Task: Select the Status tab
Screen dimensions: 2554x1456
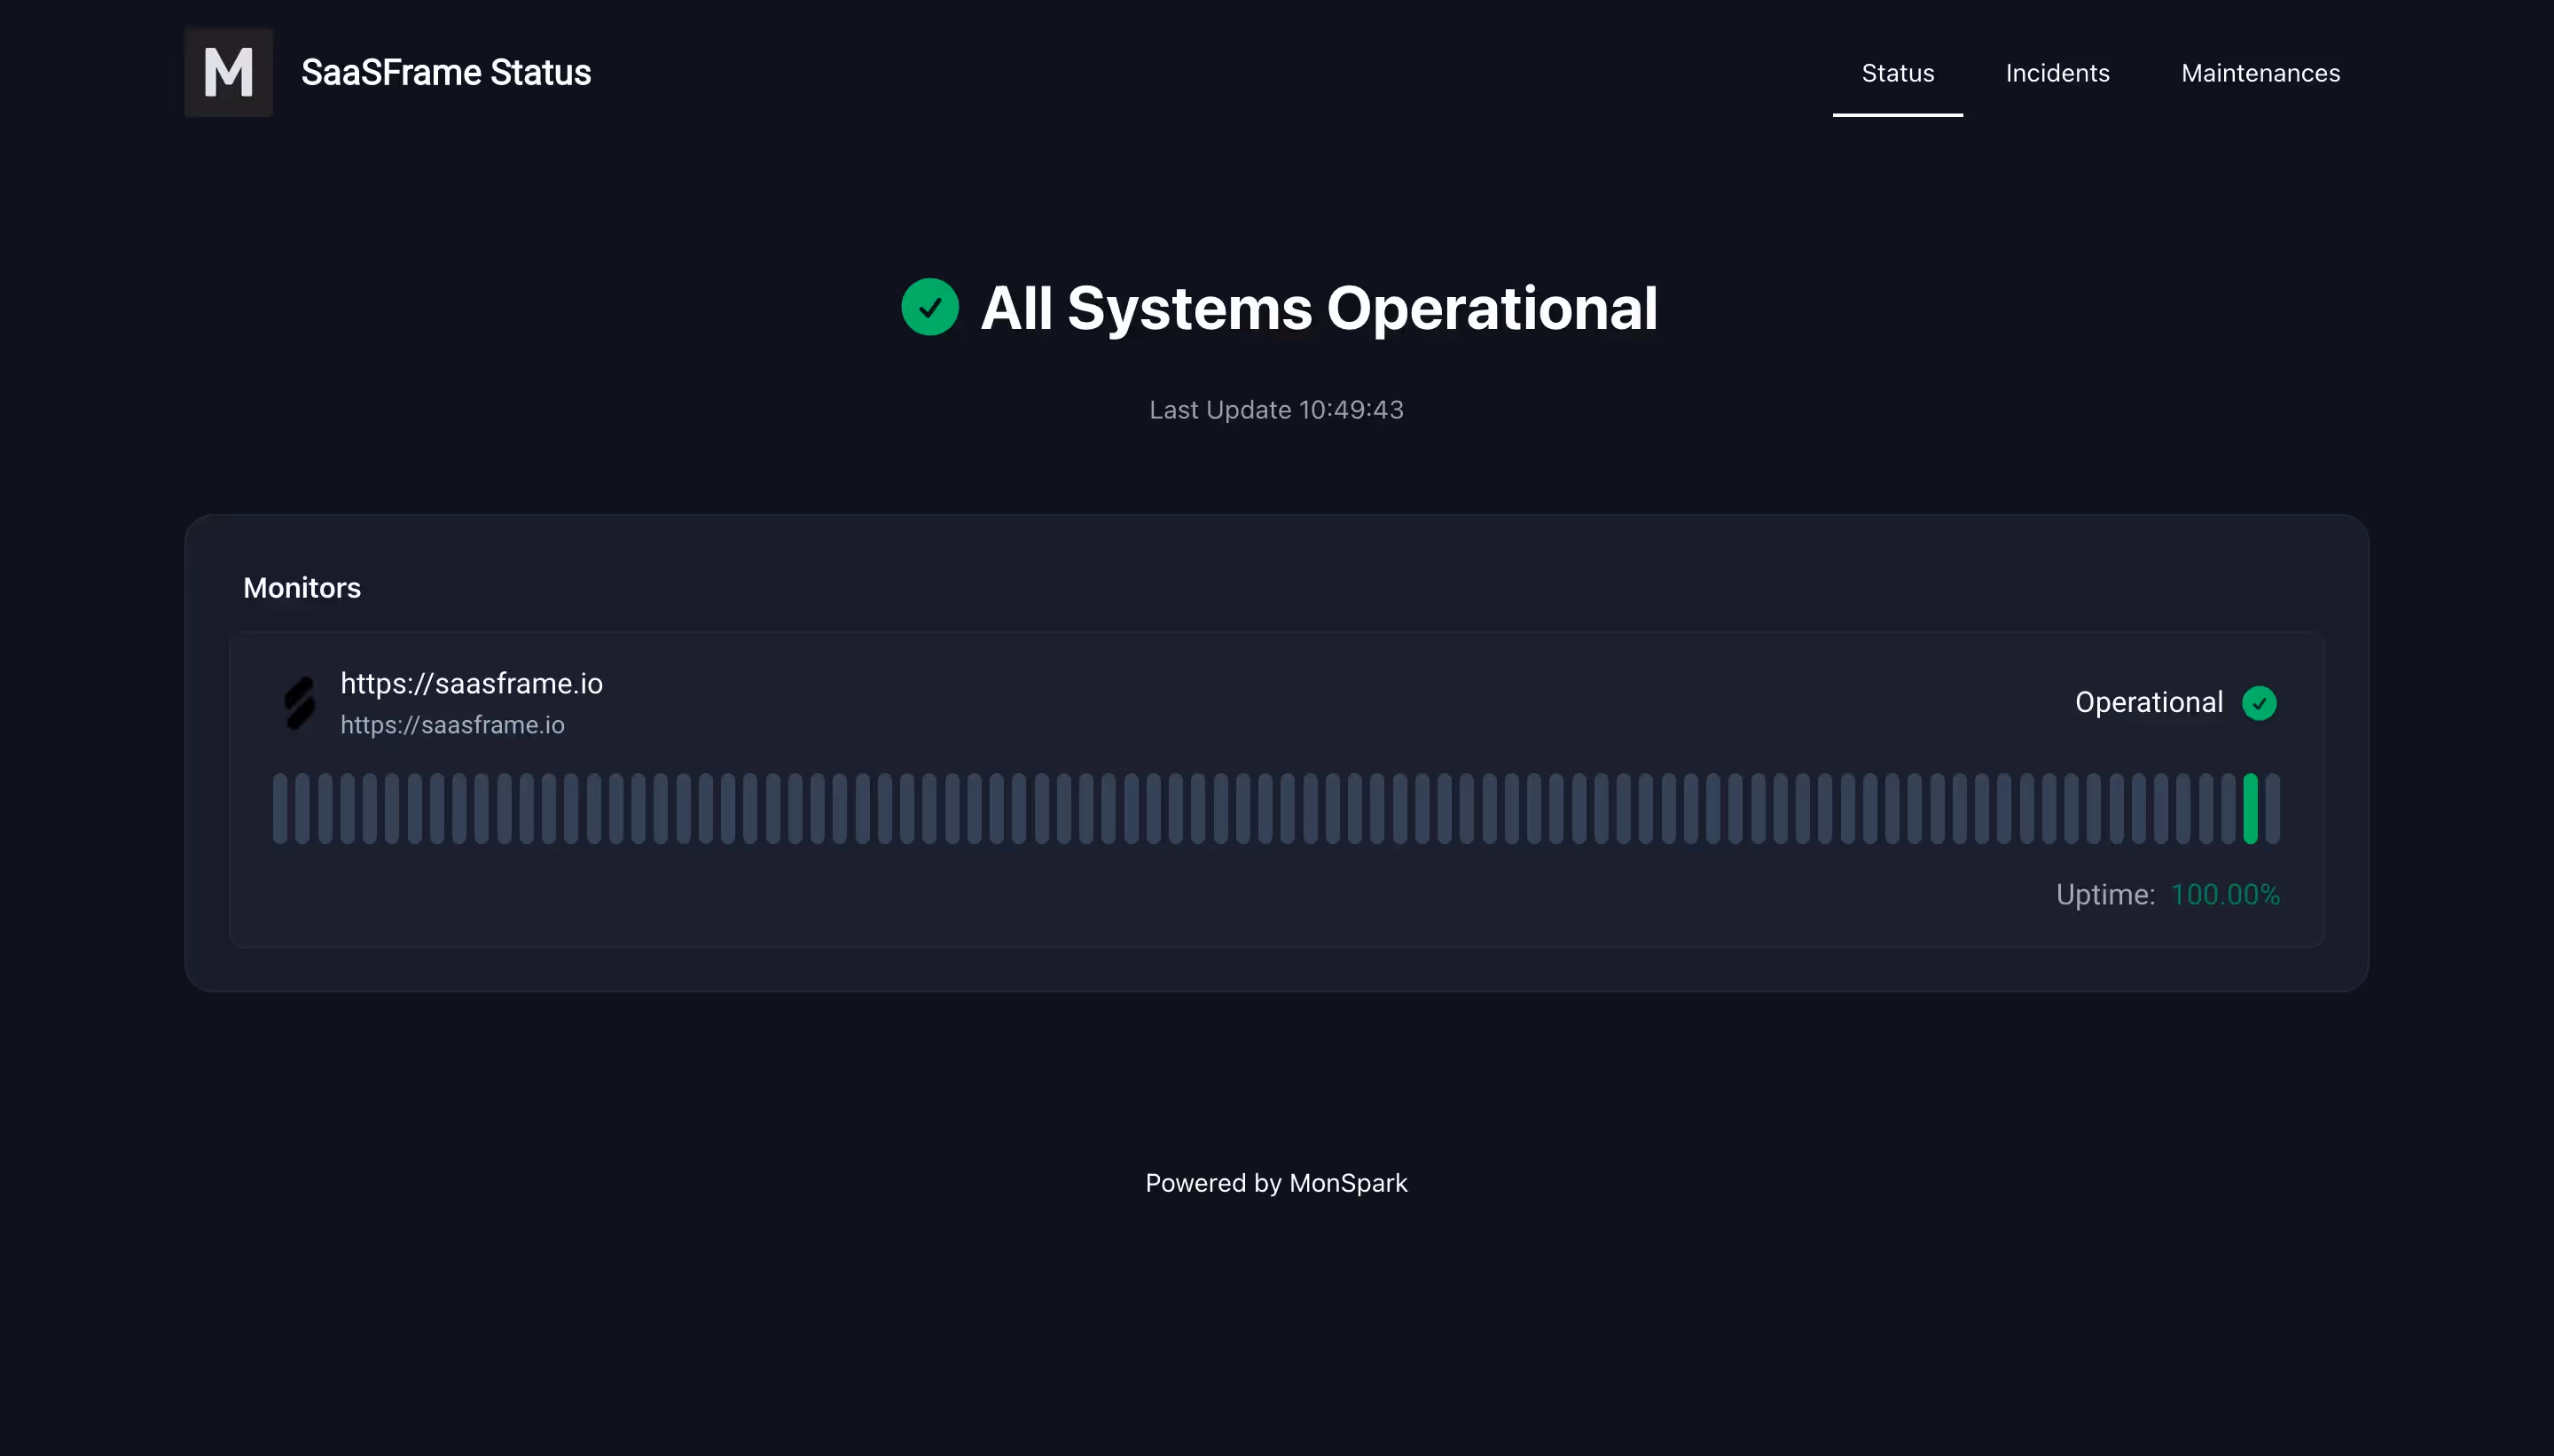Action: (x=1897, y=73)
